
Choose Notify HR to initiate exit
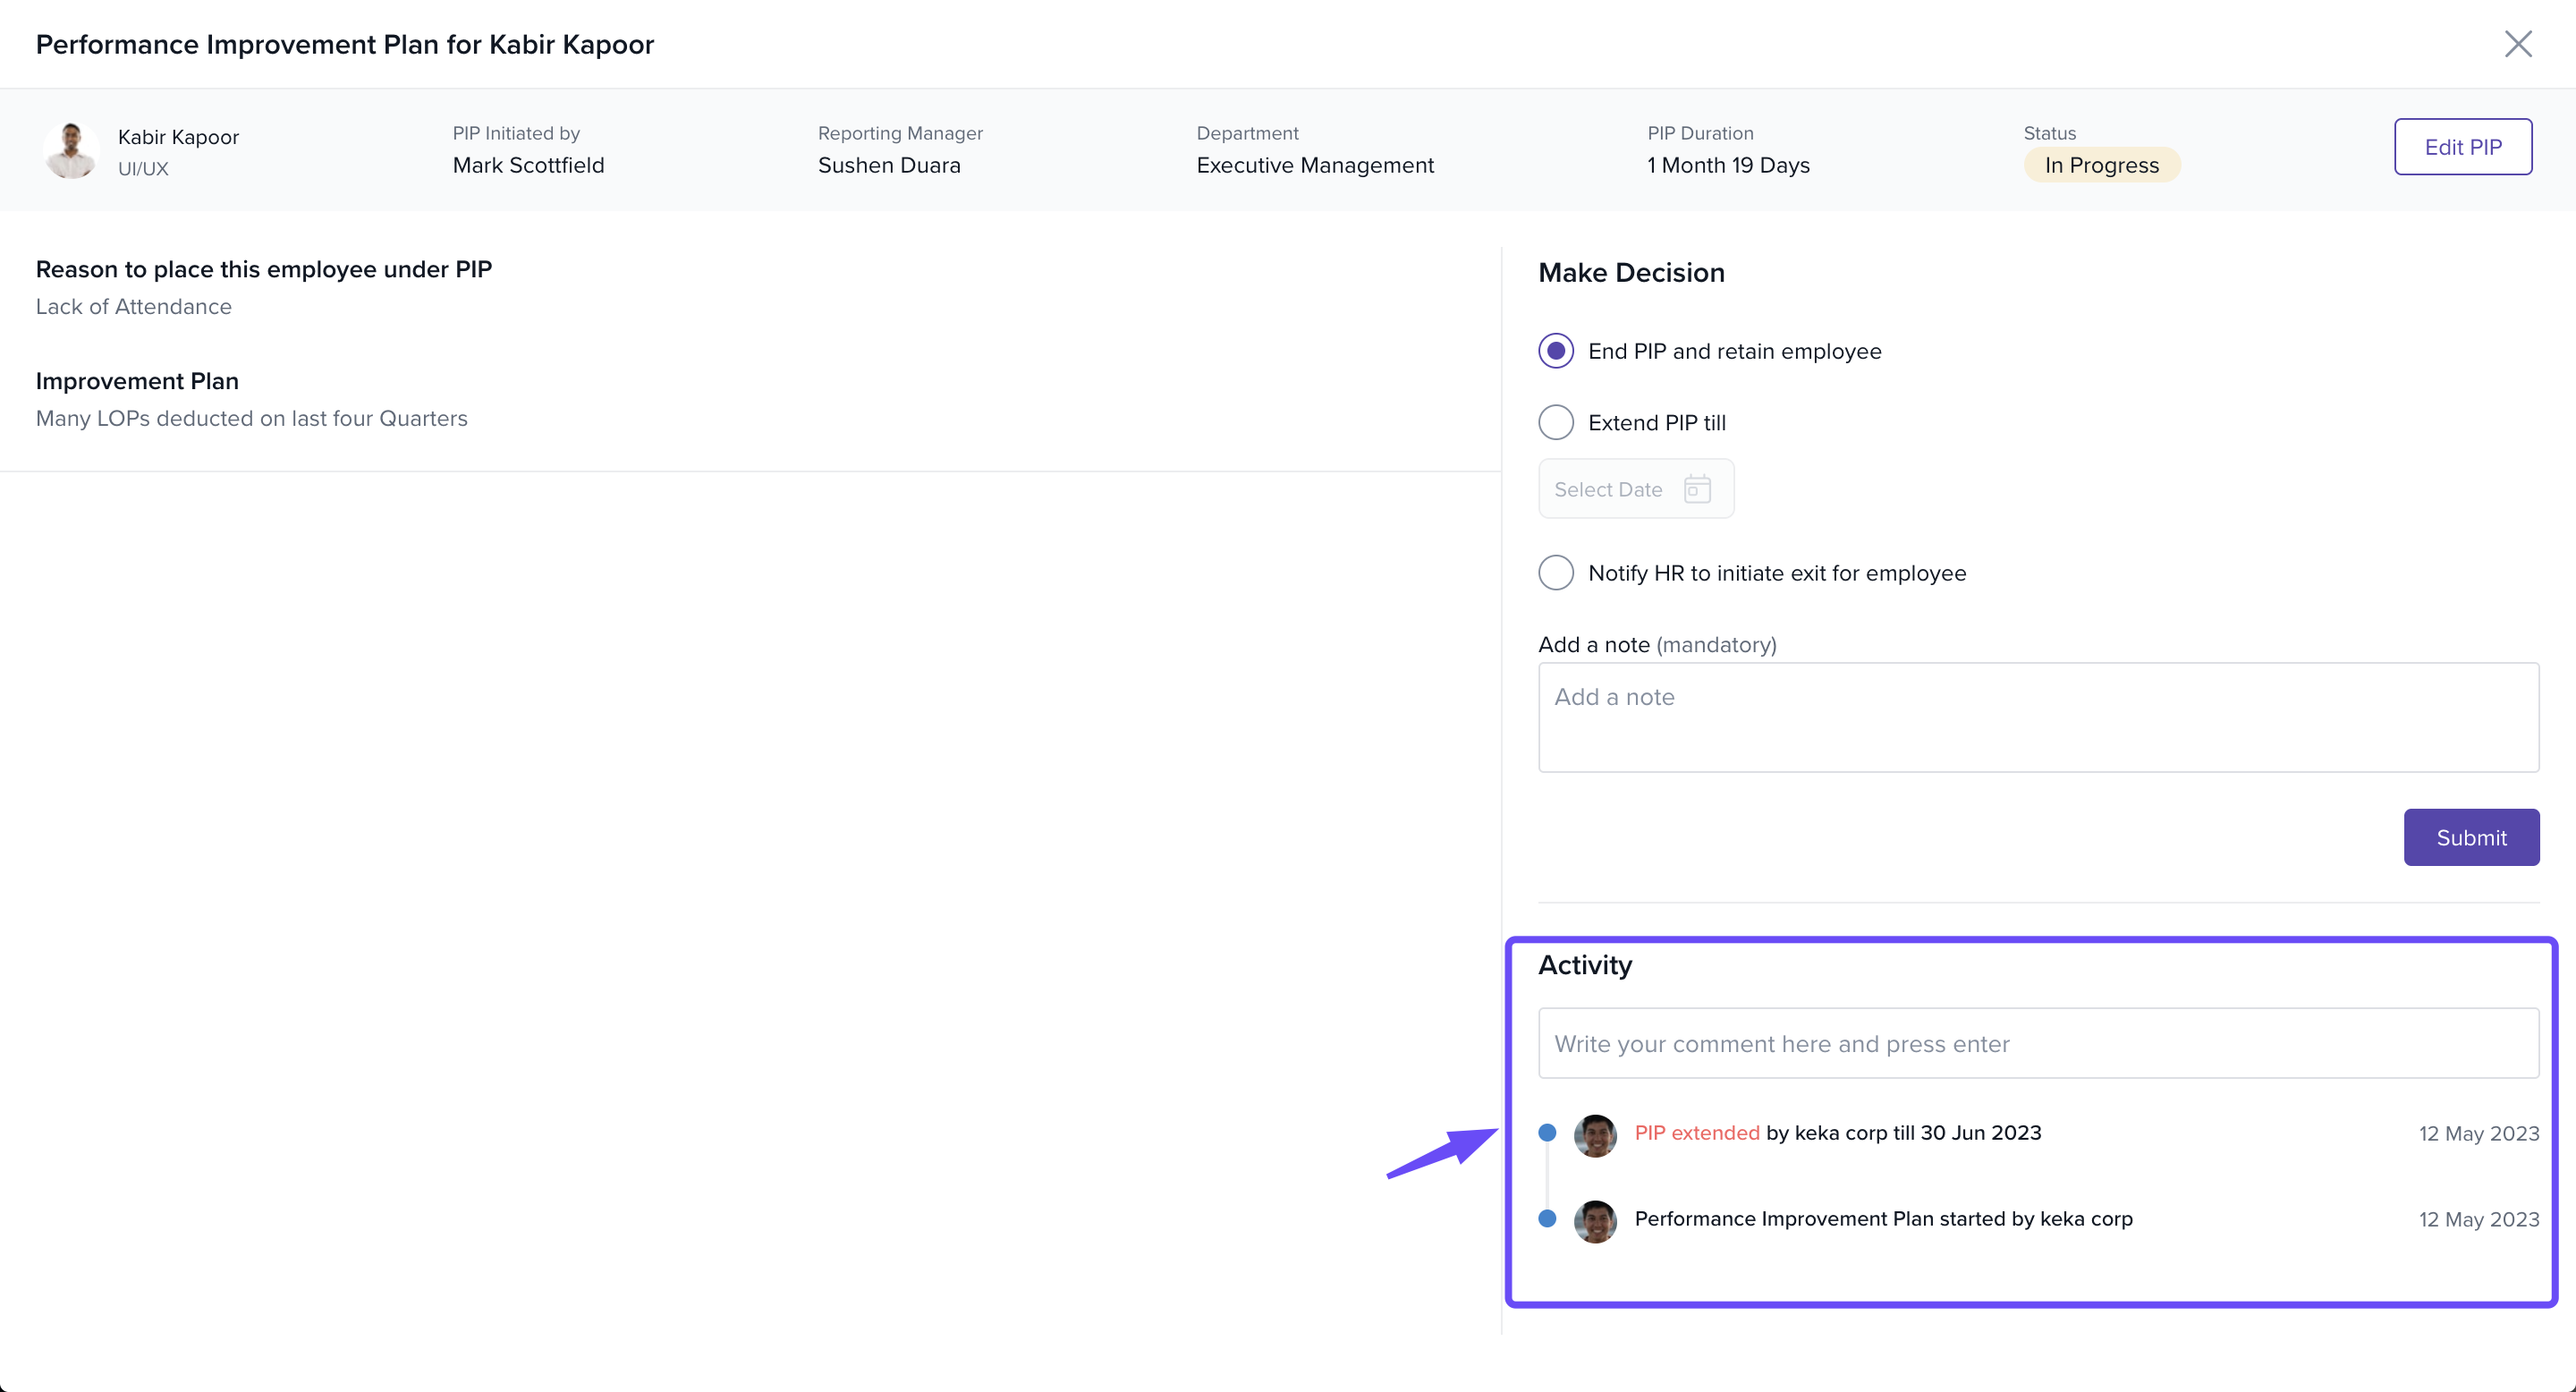coord(1556,573)
